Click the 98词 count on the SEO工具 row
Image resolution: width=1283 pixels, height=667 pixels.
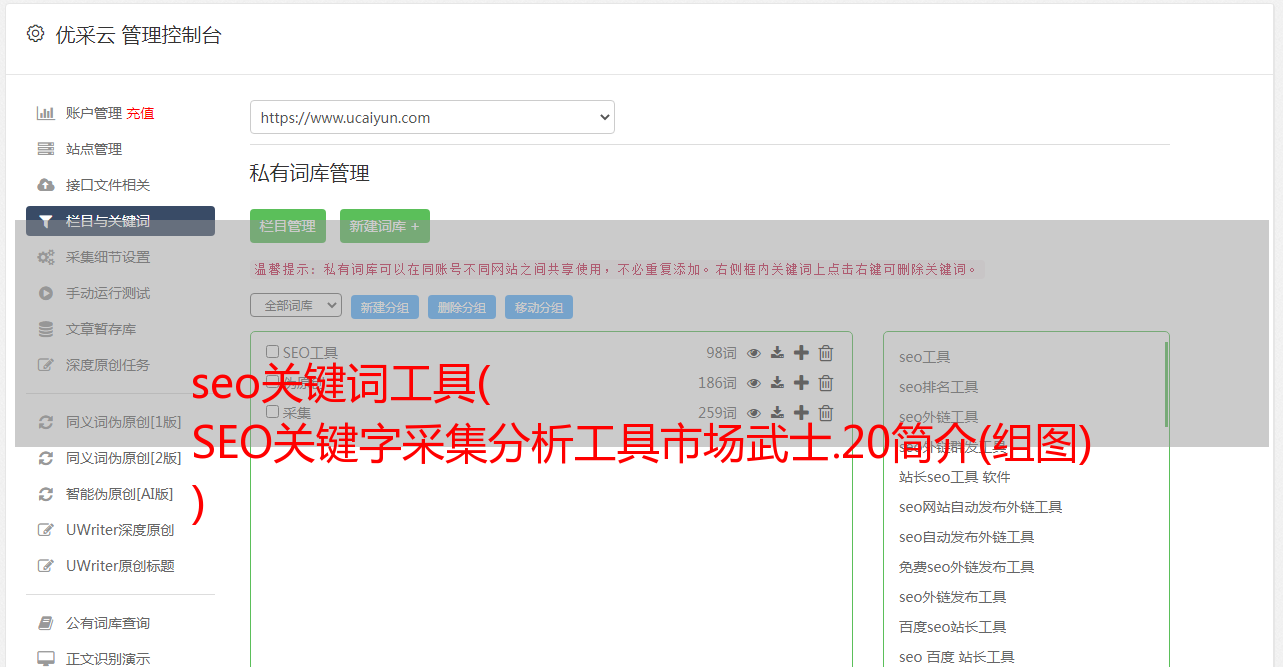pyautogui.click(x=721, y=353)
